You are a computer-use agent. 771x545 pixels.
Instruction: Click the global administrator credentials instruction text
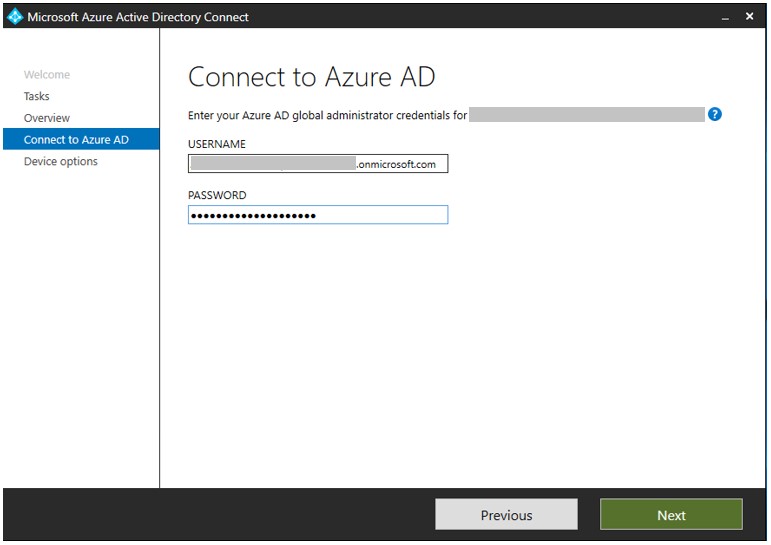(x=327, y=115)
